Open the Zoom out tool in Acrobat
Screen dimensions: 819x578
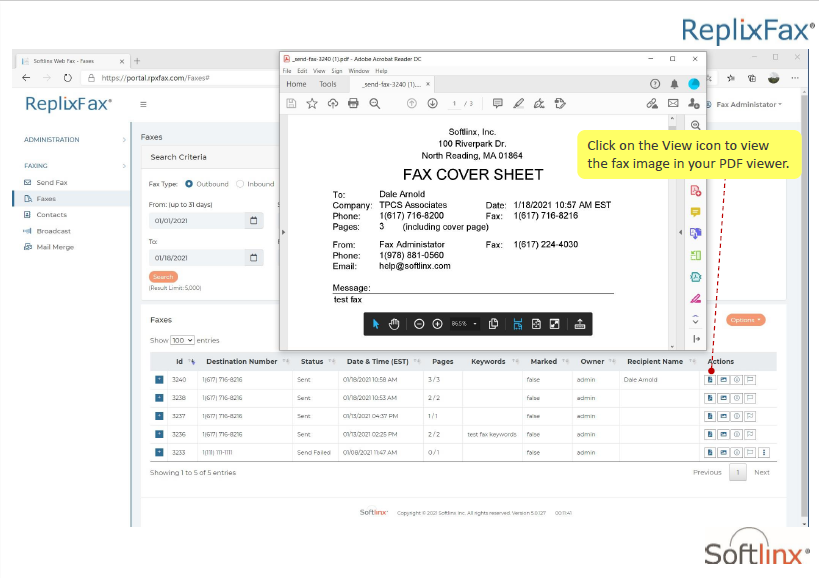[x=375, y=104]
